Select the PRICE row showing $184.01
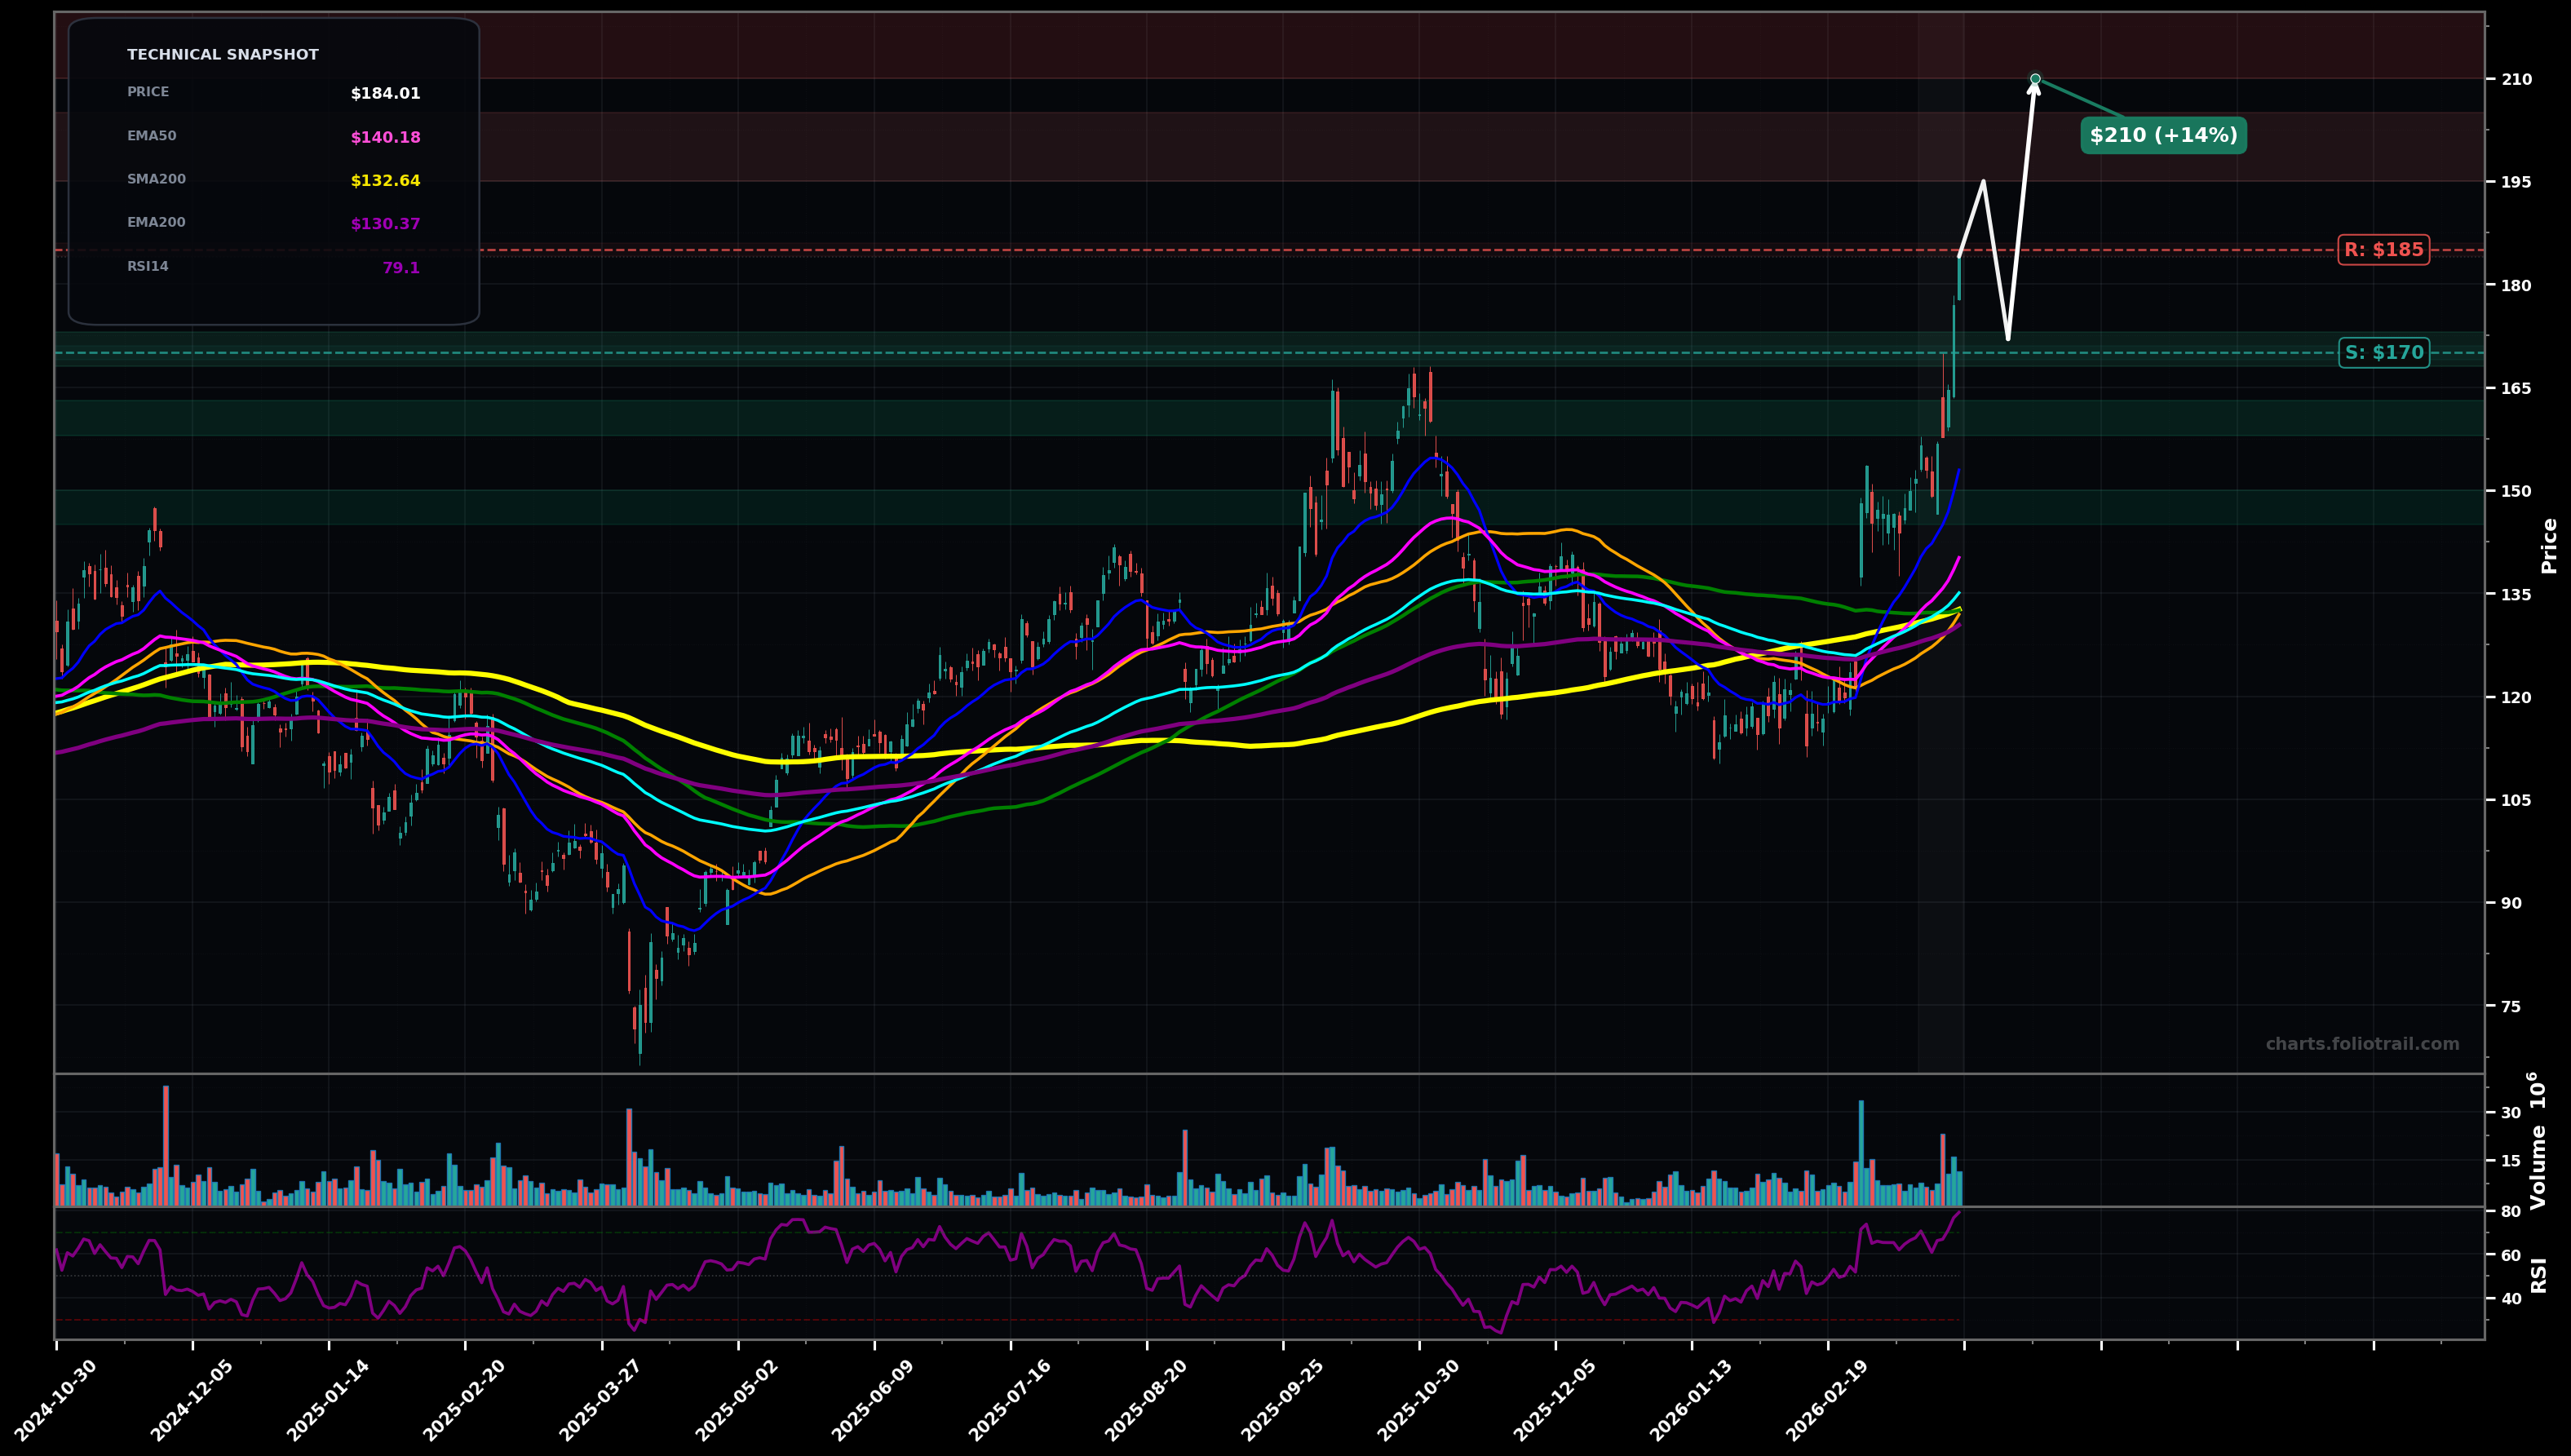The image size is (2571, 1456). [270, 92]
